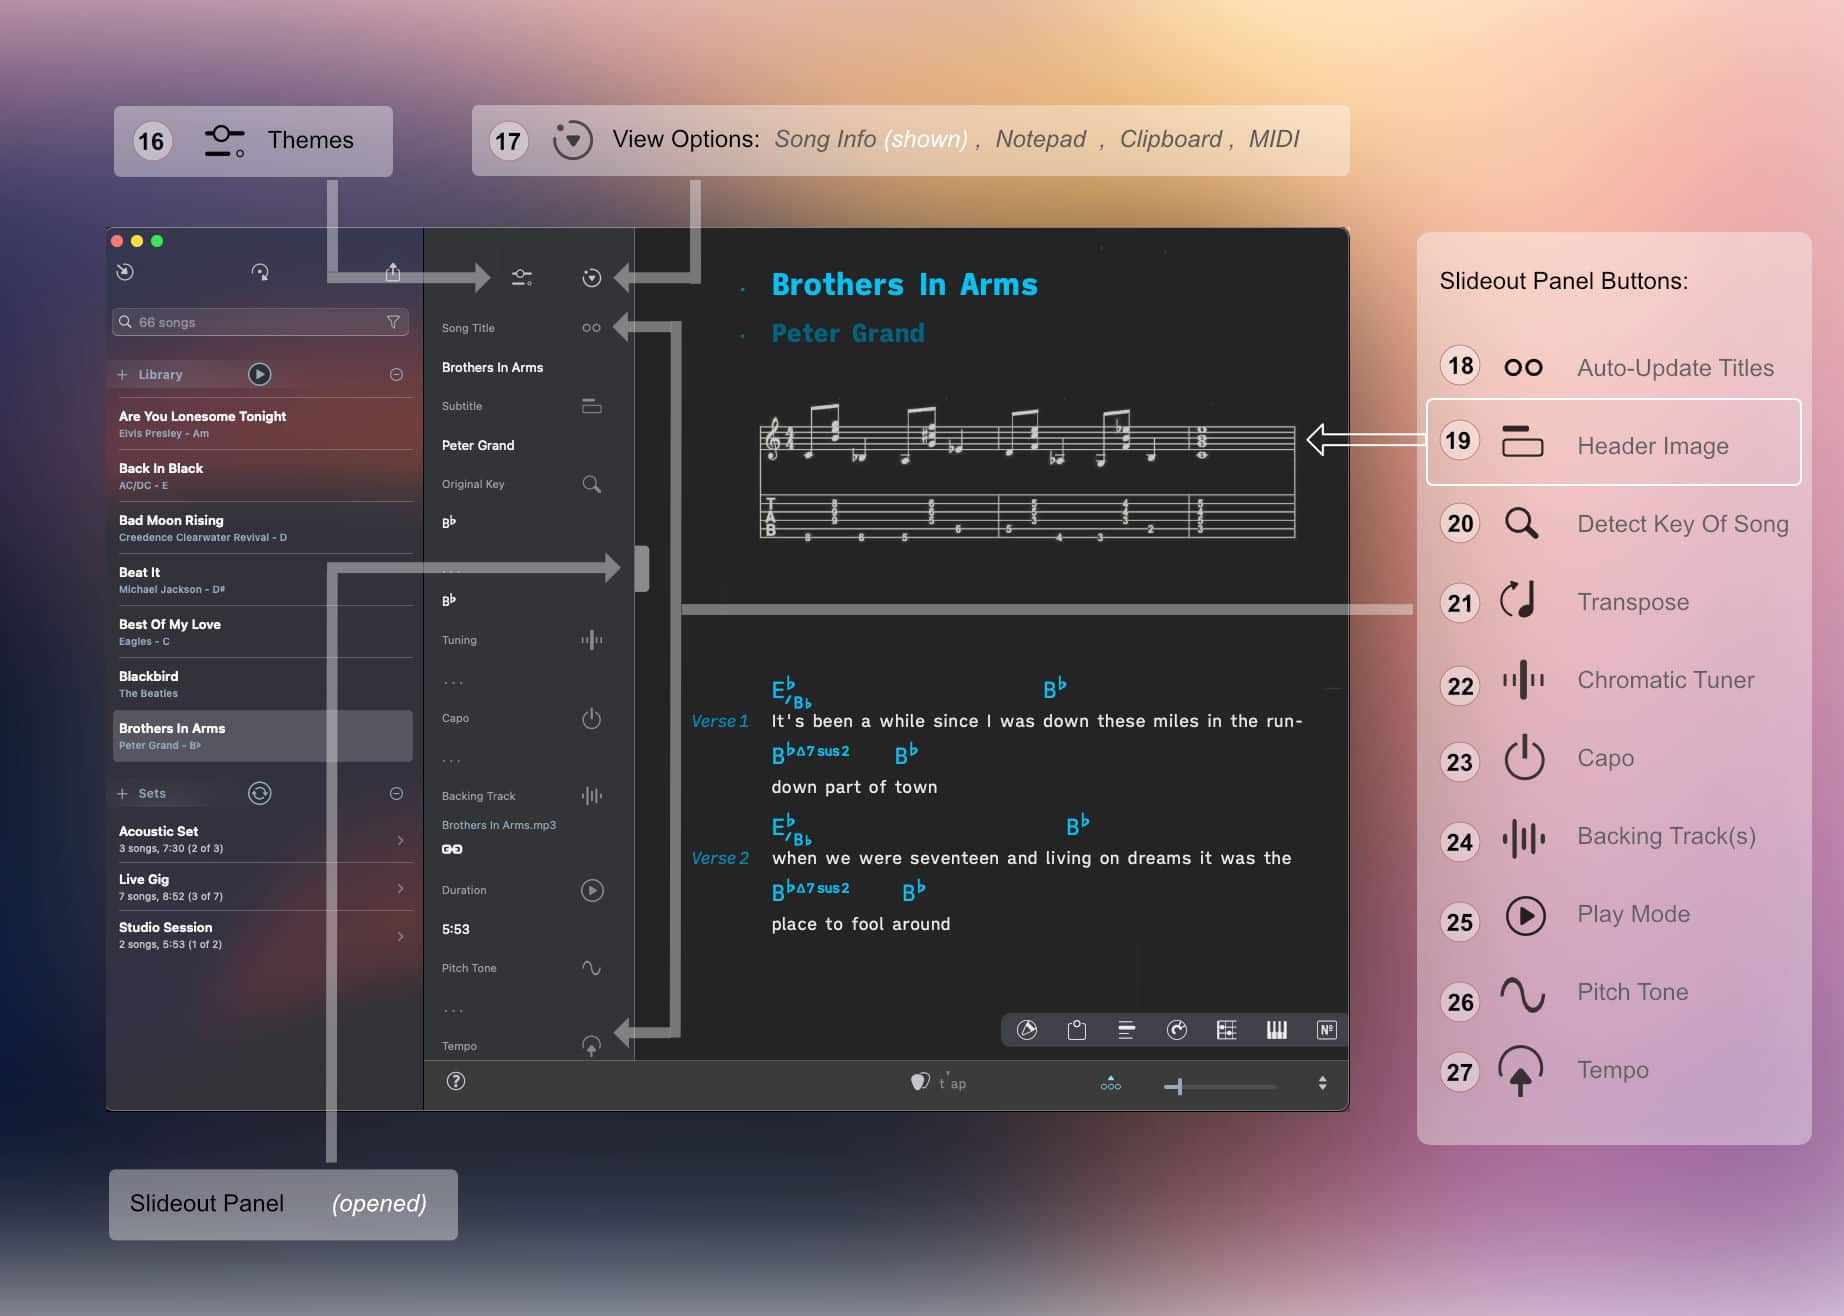Click the Verse 1 section label
This screenshot has width=1844, height=1316.
720,721
